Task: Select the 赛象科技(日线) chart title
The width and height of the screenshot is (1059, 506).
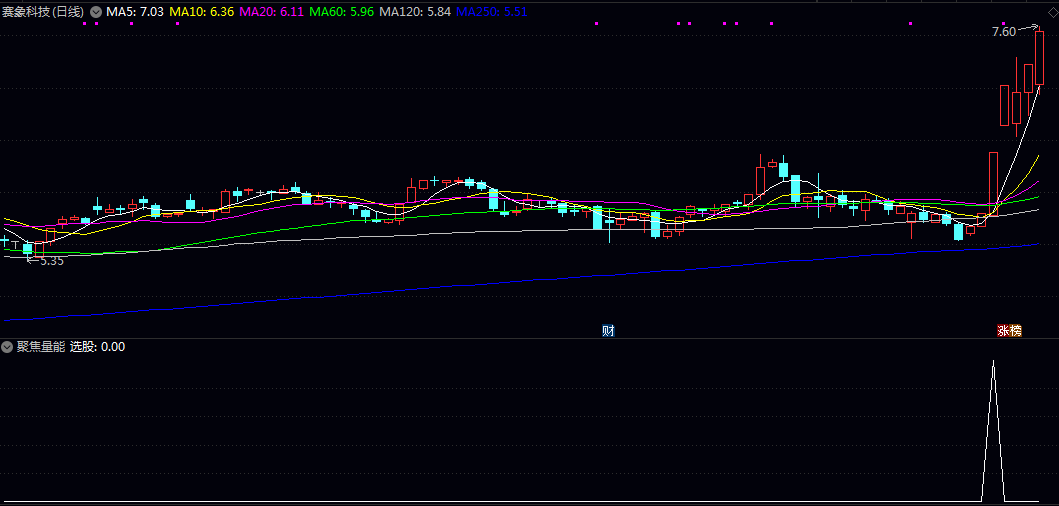Action: pos(44,11)
